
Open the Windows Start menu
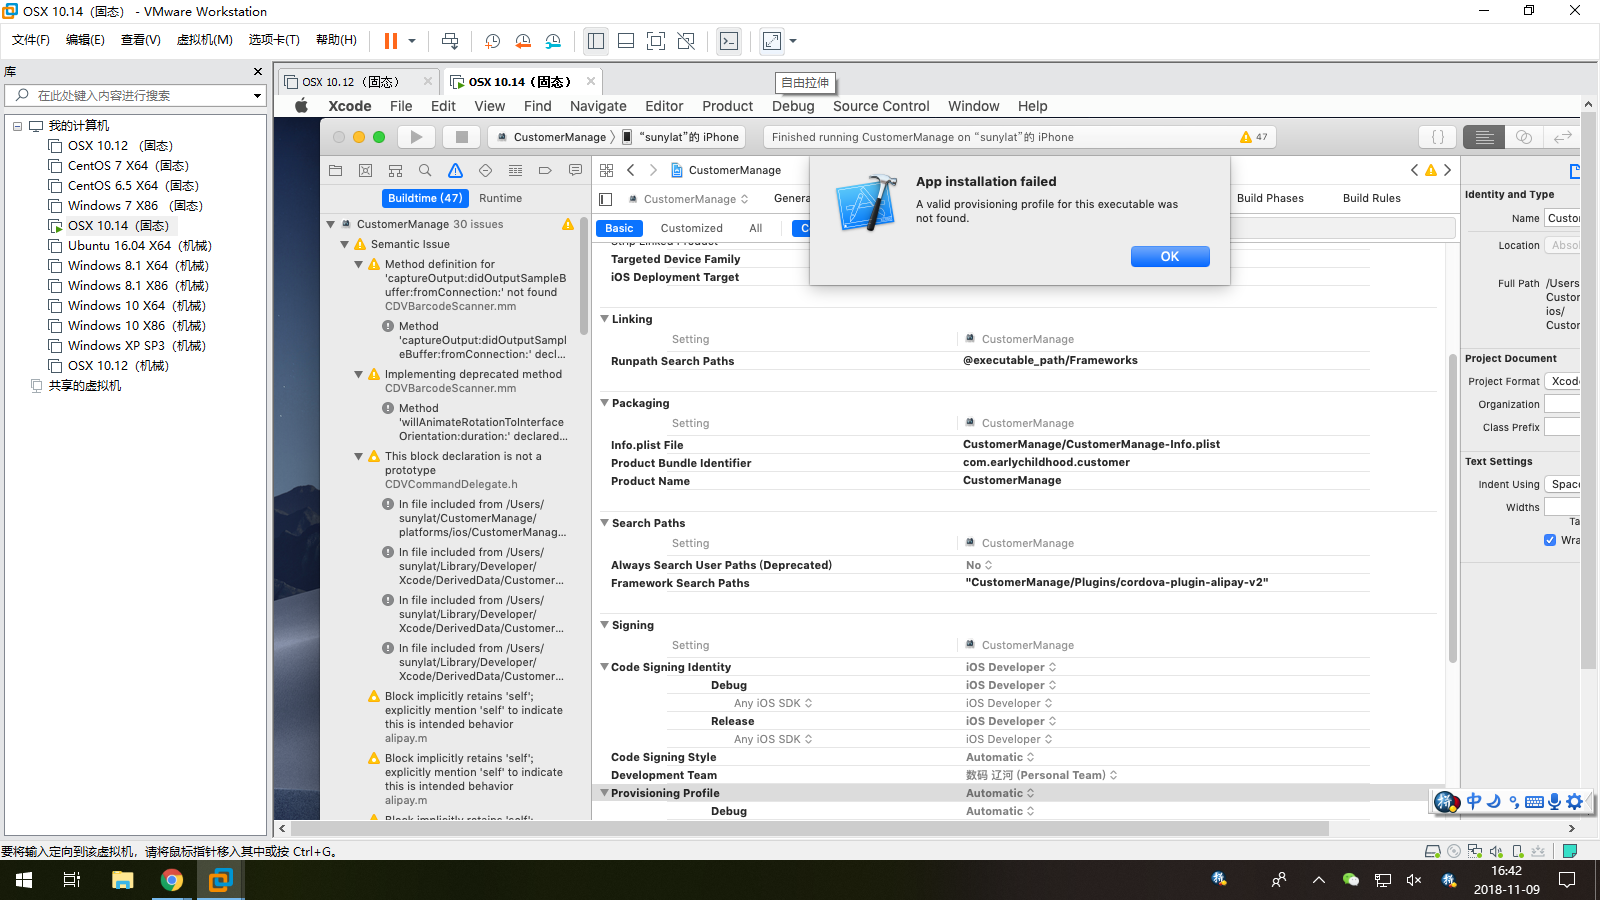click(x=24, y=880)
